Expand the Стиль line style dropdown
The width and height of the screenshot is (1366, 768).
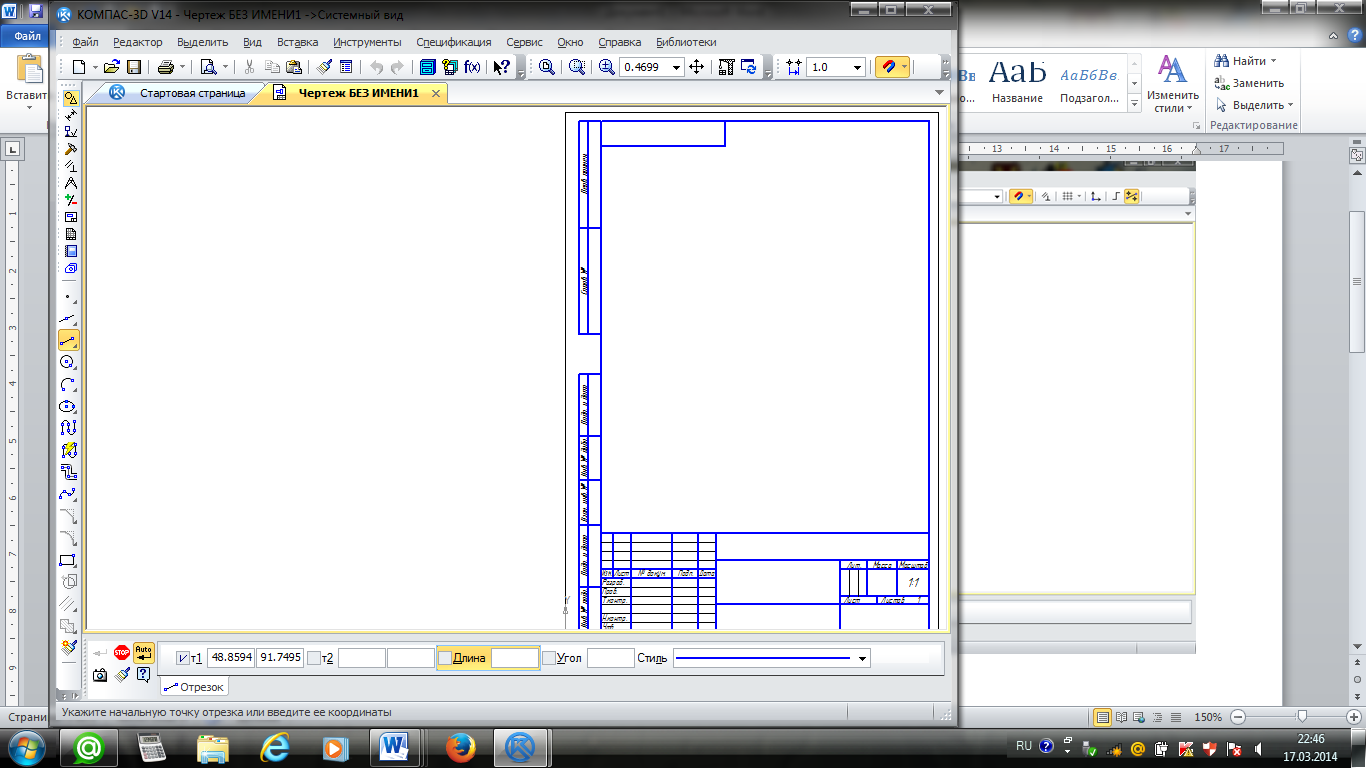(863, 658)
